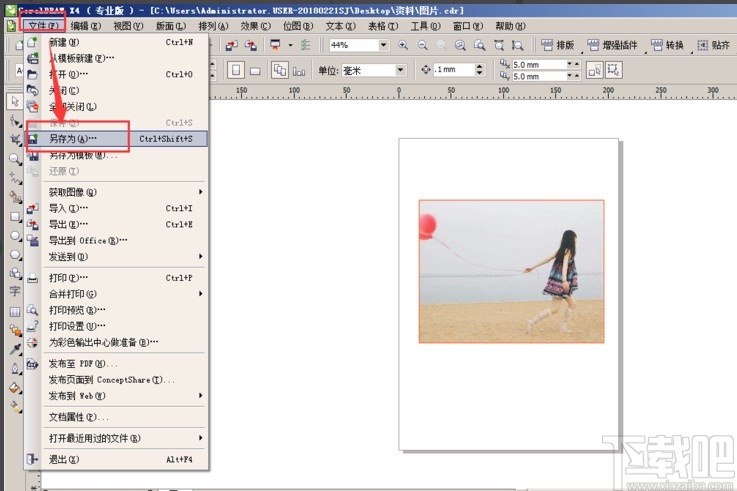Click the .1 mm nudge offset field

(454, 70)
